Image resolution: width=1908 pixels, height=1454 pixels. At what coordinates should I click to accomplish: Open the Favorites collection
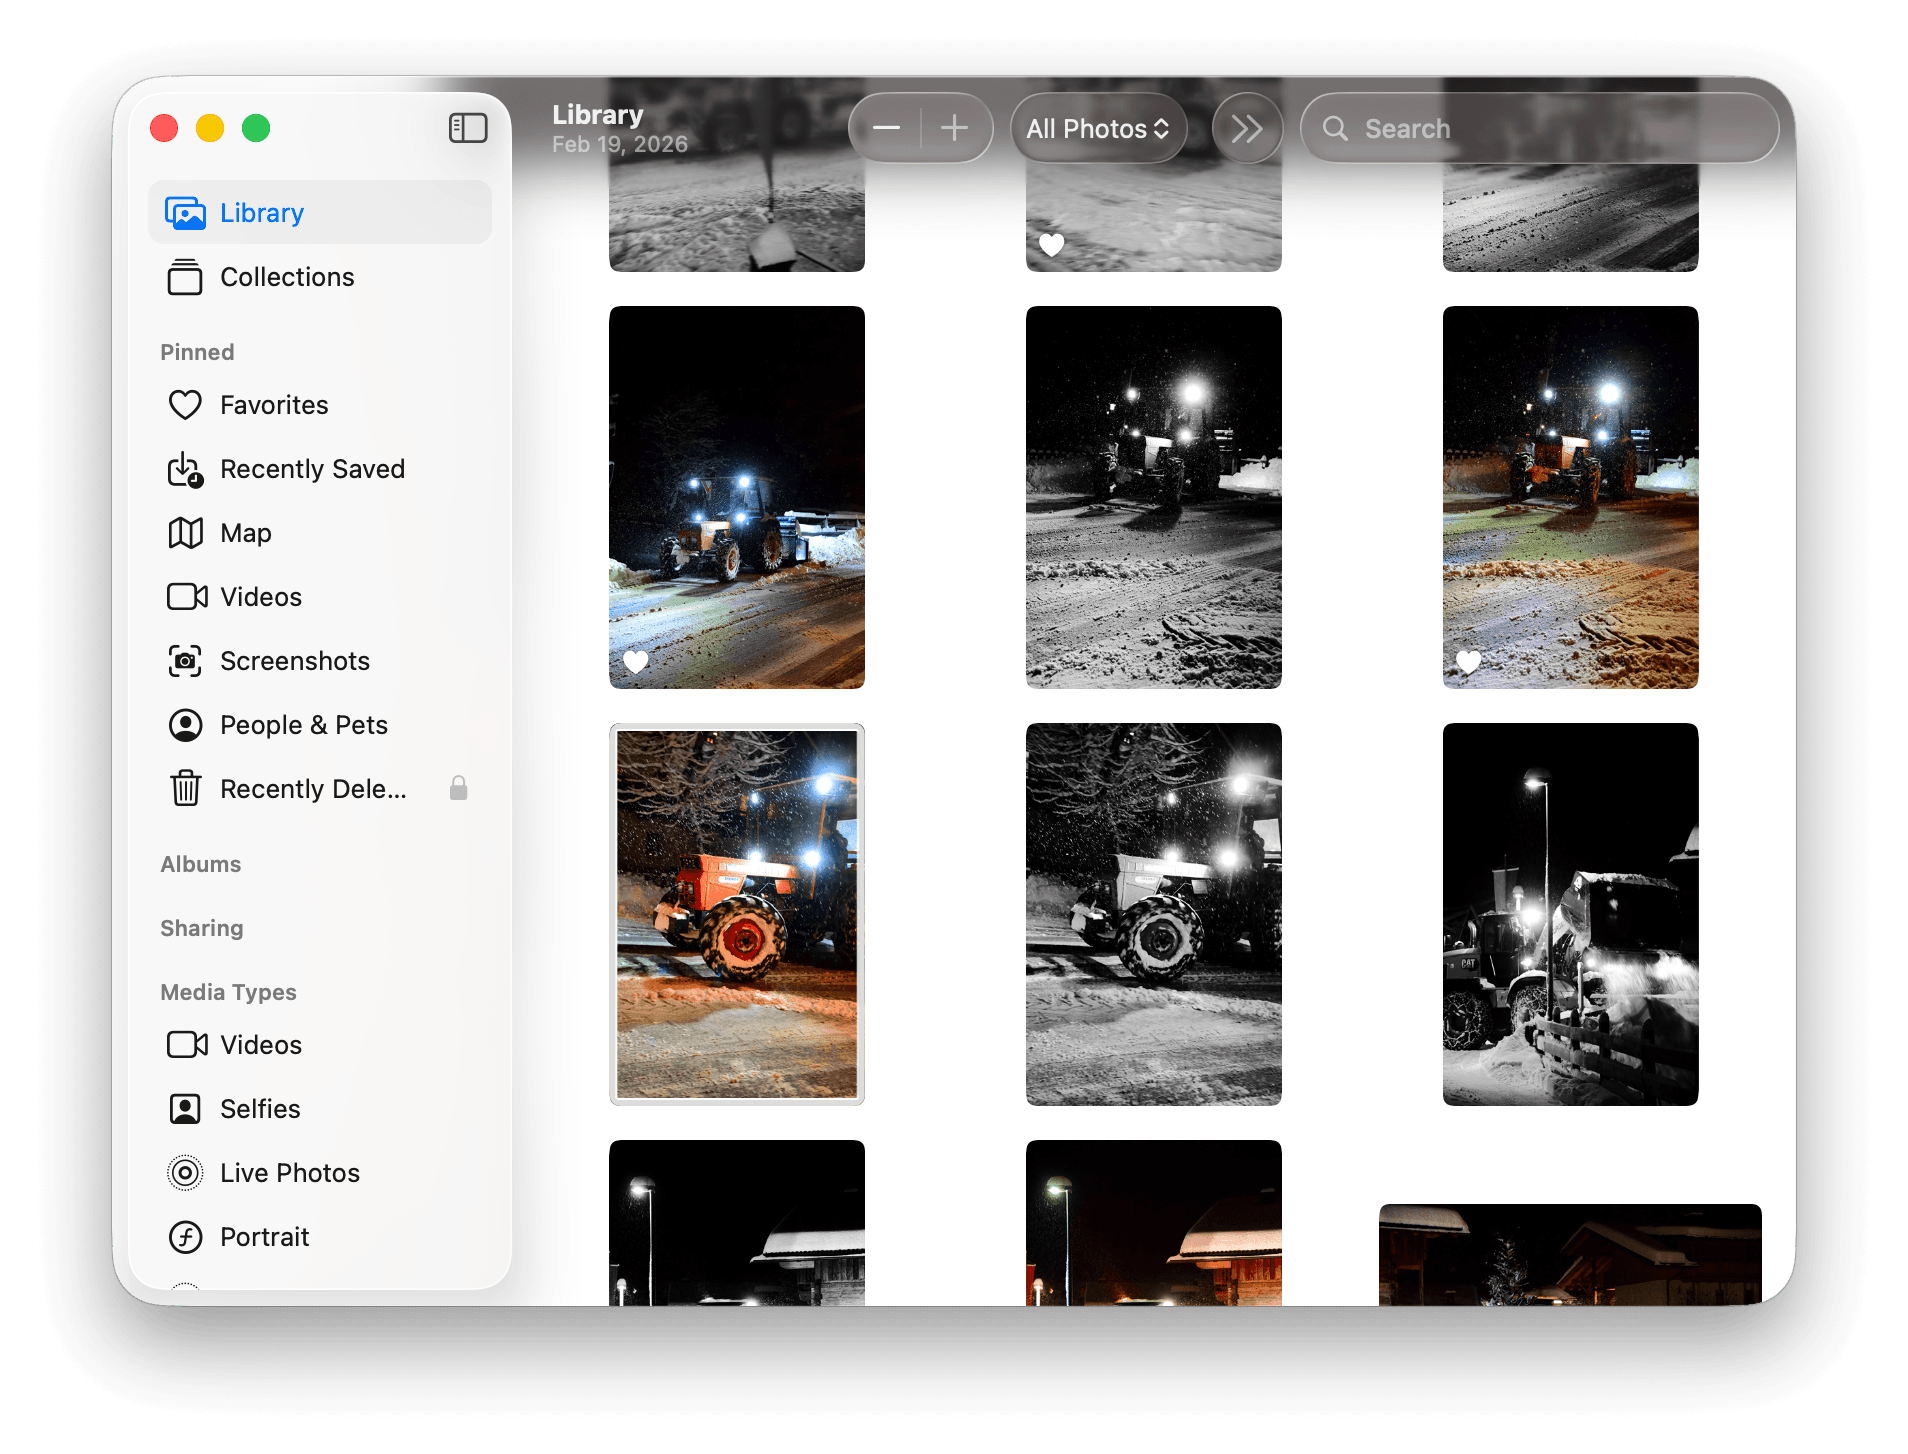click(273, 405)
